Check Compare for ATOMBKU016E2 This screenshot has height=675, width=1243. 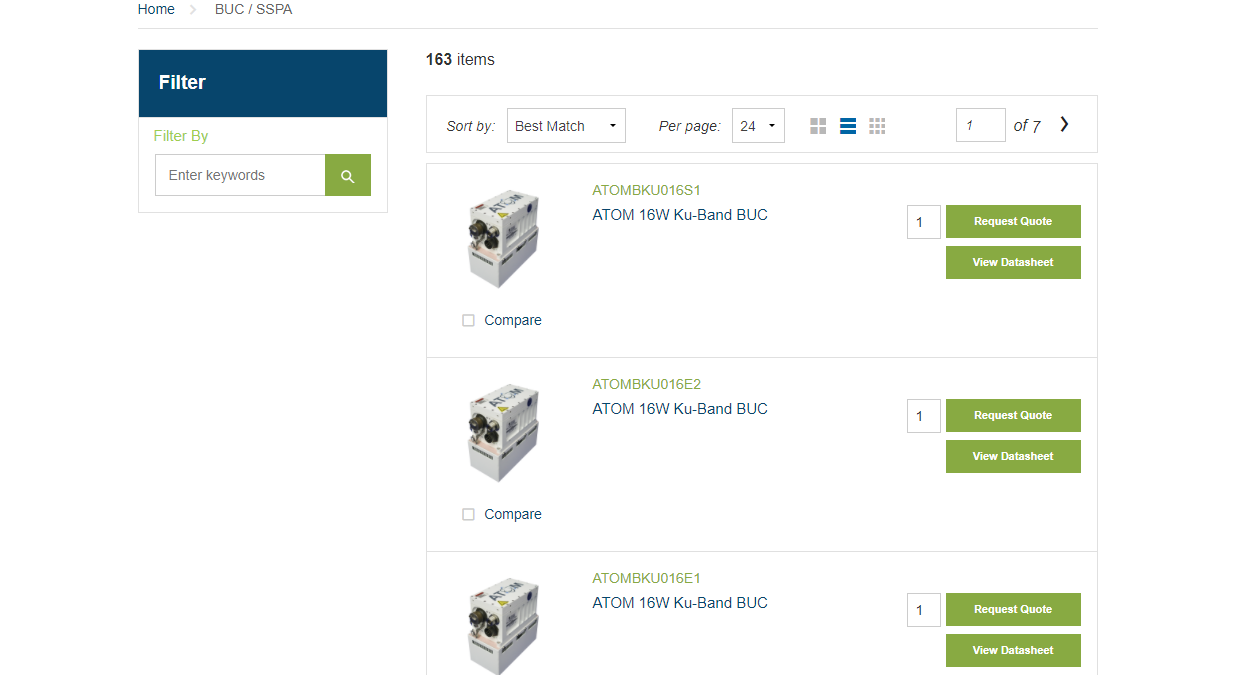tap(468, 514)
